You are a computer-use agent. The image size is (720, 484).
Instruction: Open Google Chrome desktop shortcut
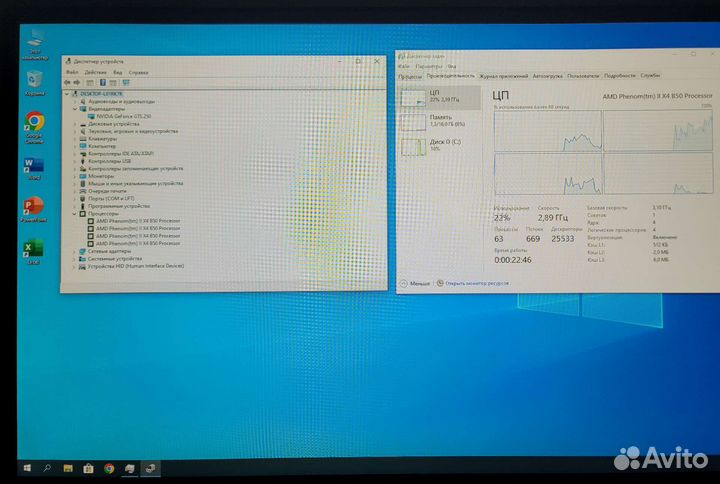[34, 127]
